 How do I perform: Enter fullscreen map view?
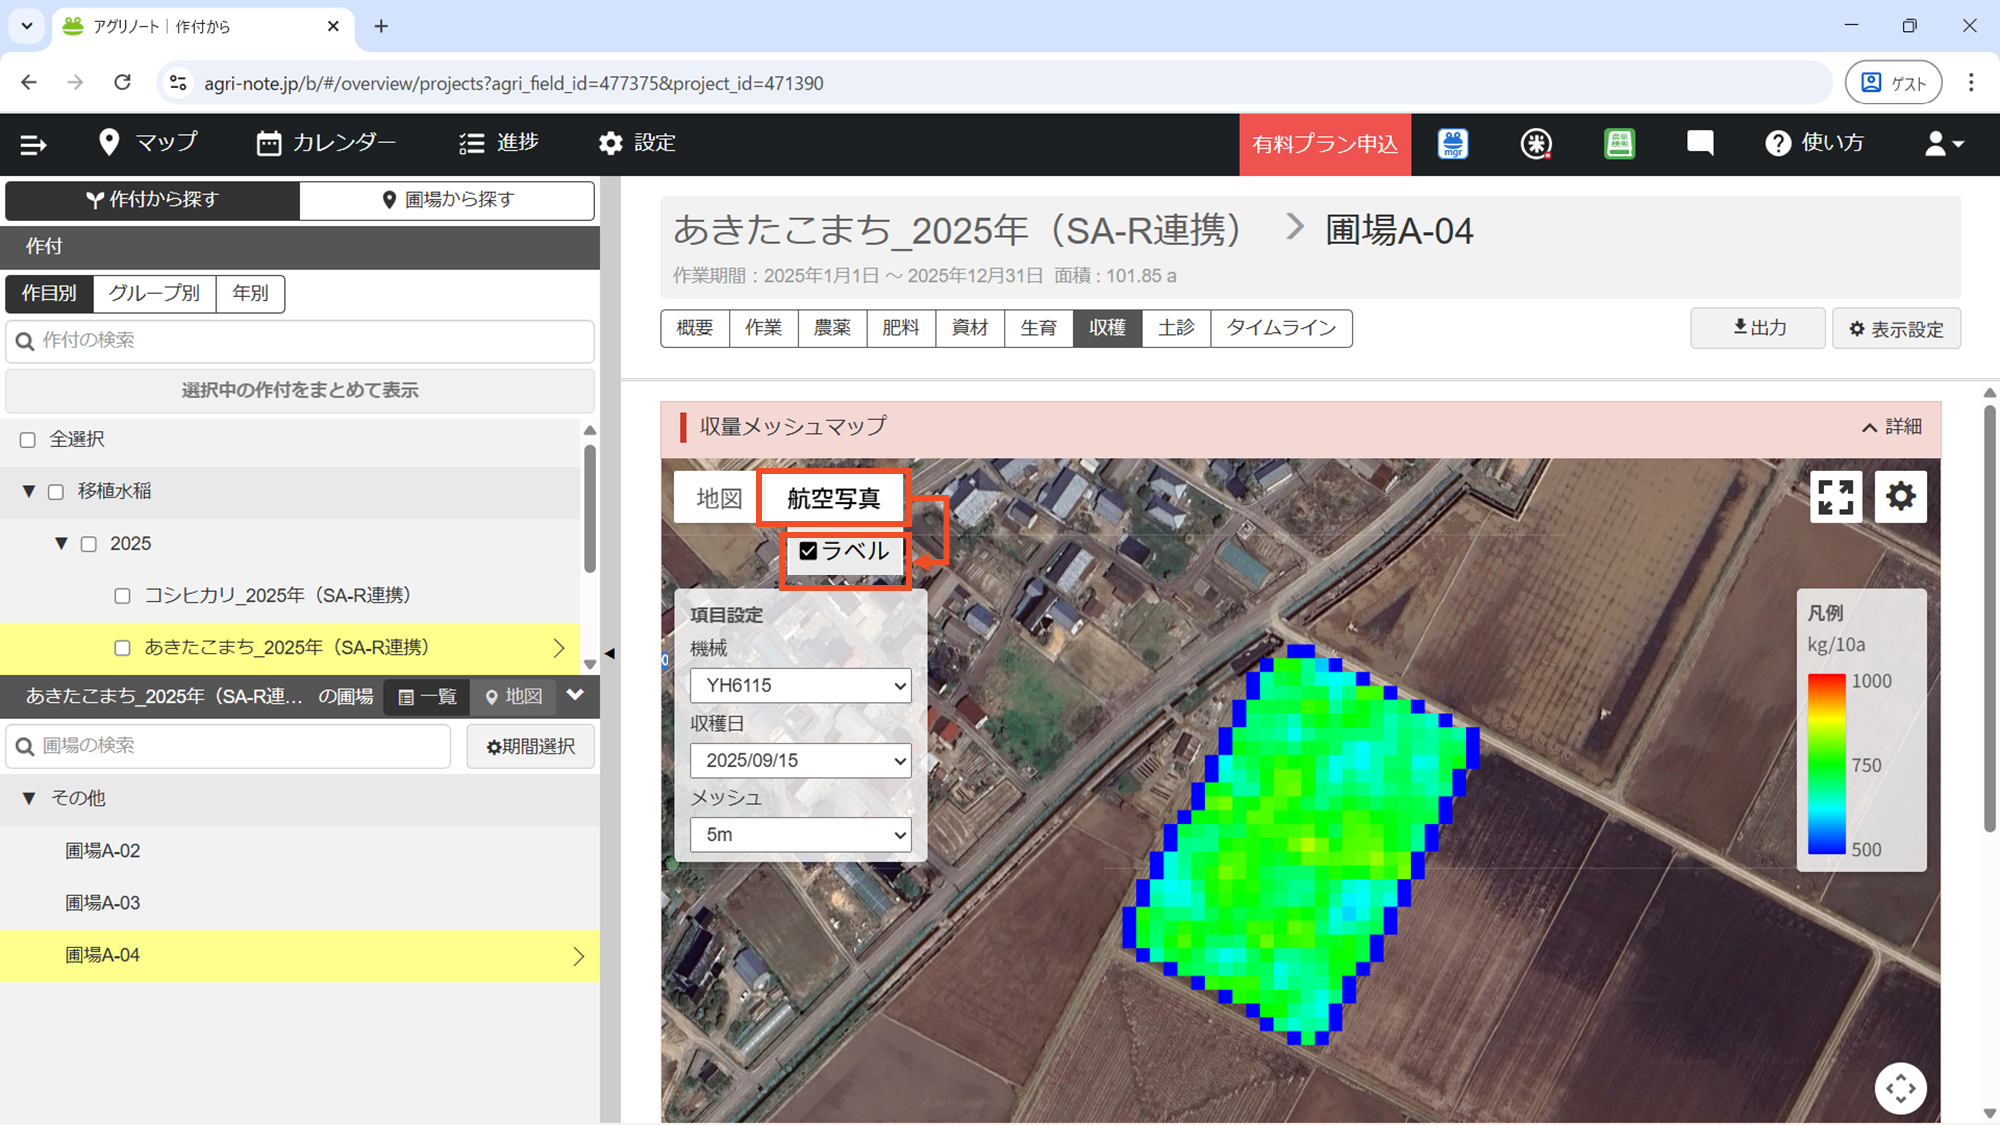click(1836, 497)
